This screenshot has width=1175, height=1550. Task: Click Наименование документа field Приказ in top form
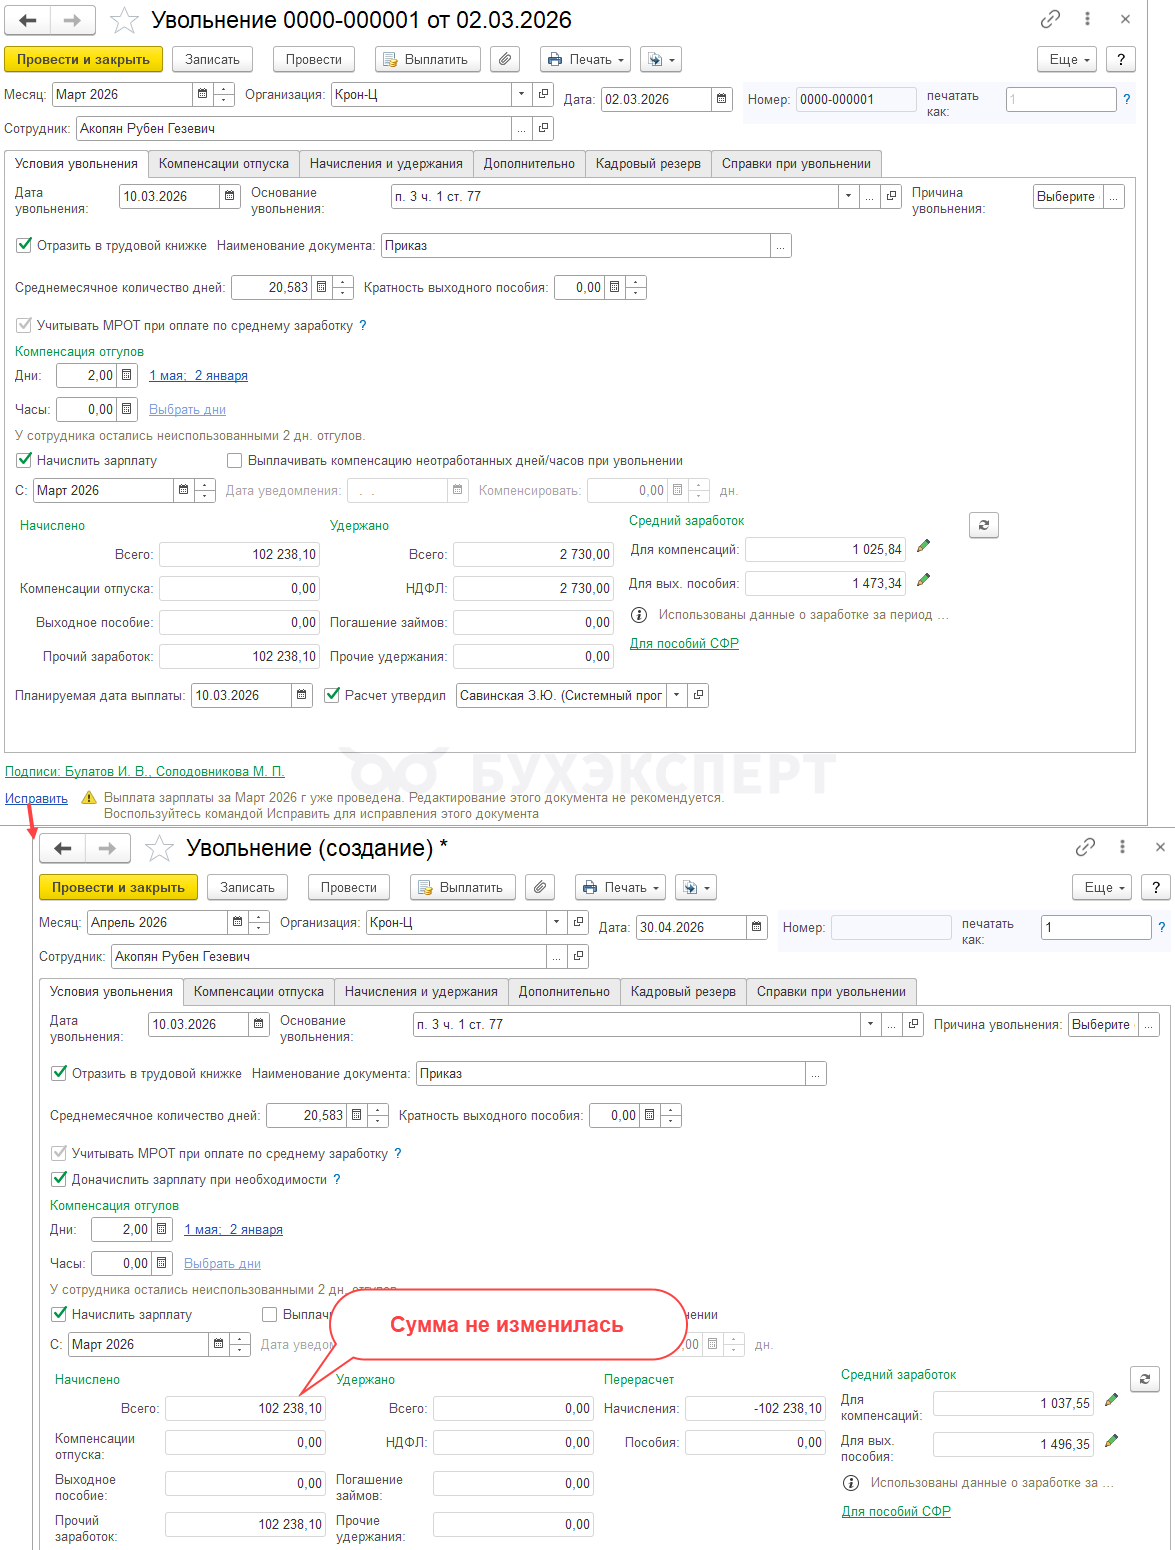click(576, 246)
